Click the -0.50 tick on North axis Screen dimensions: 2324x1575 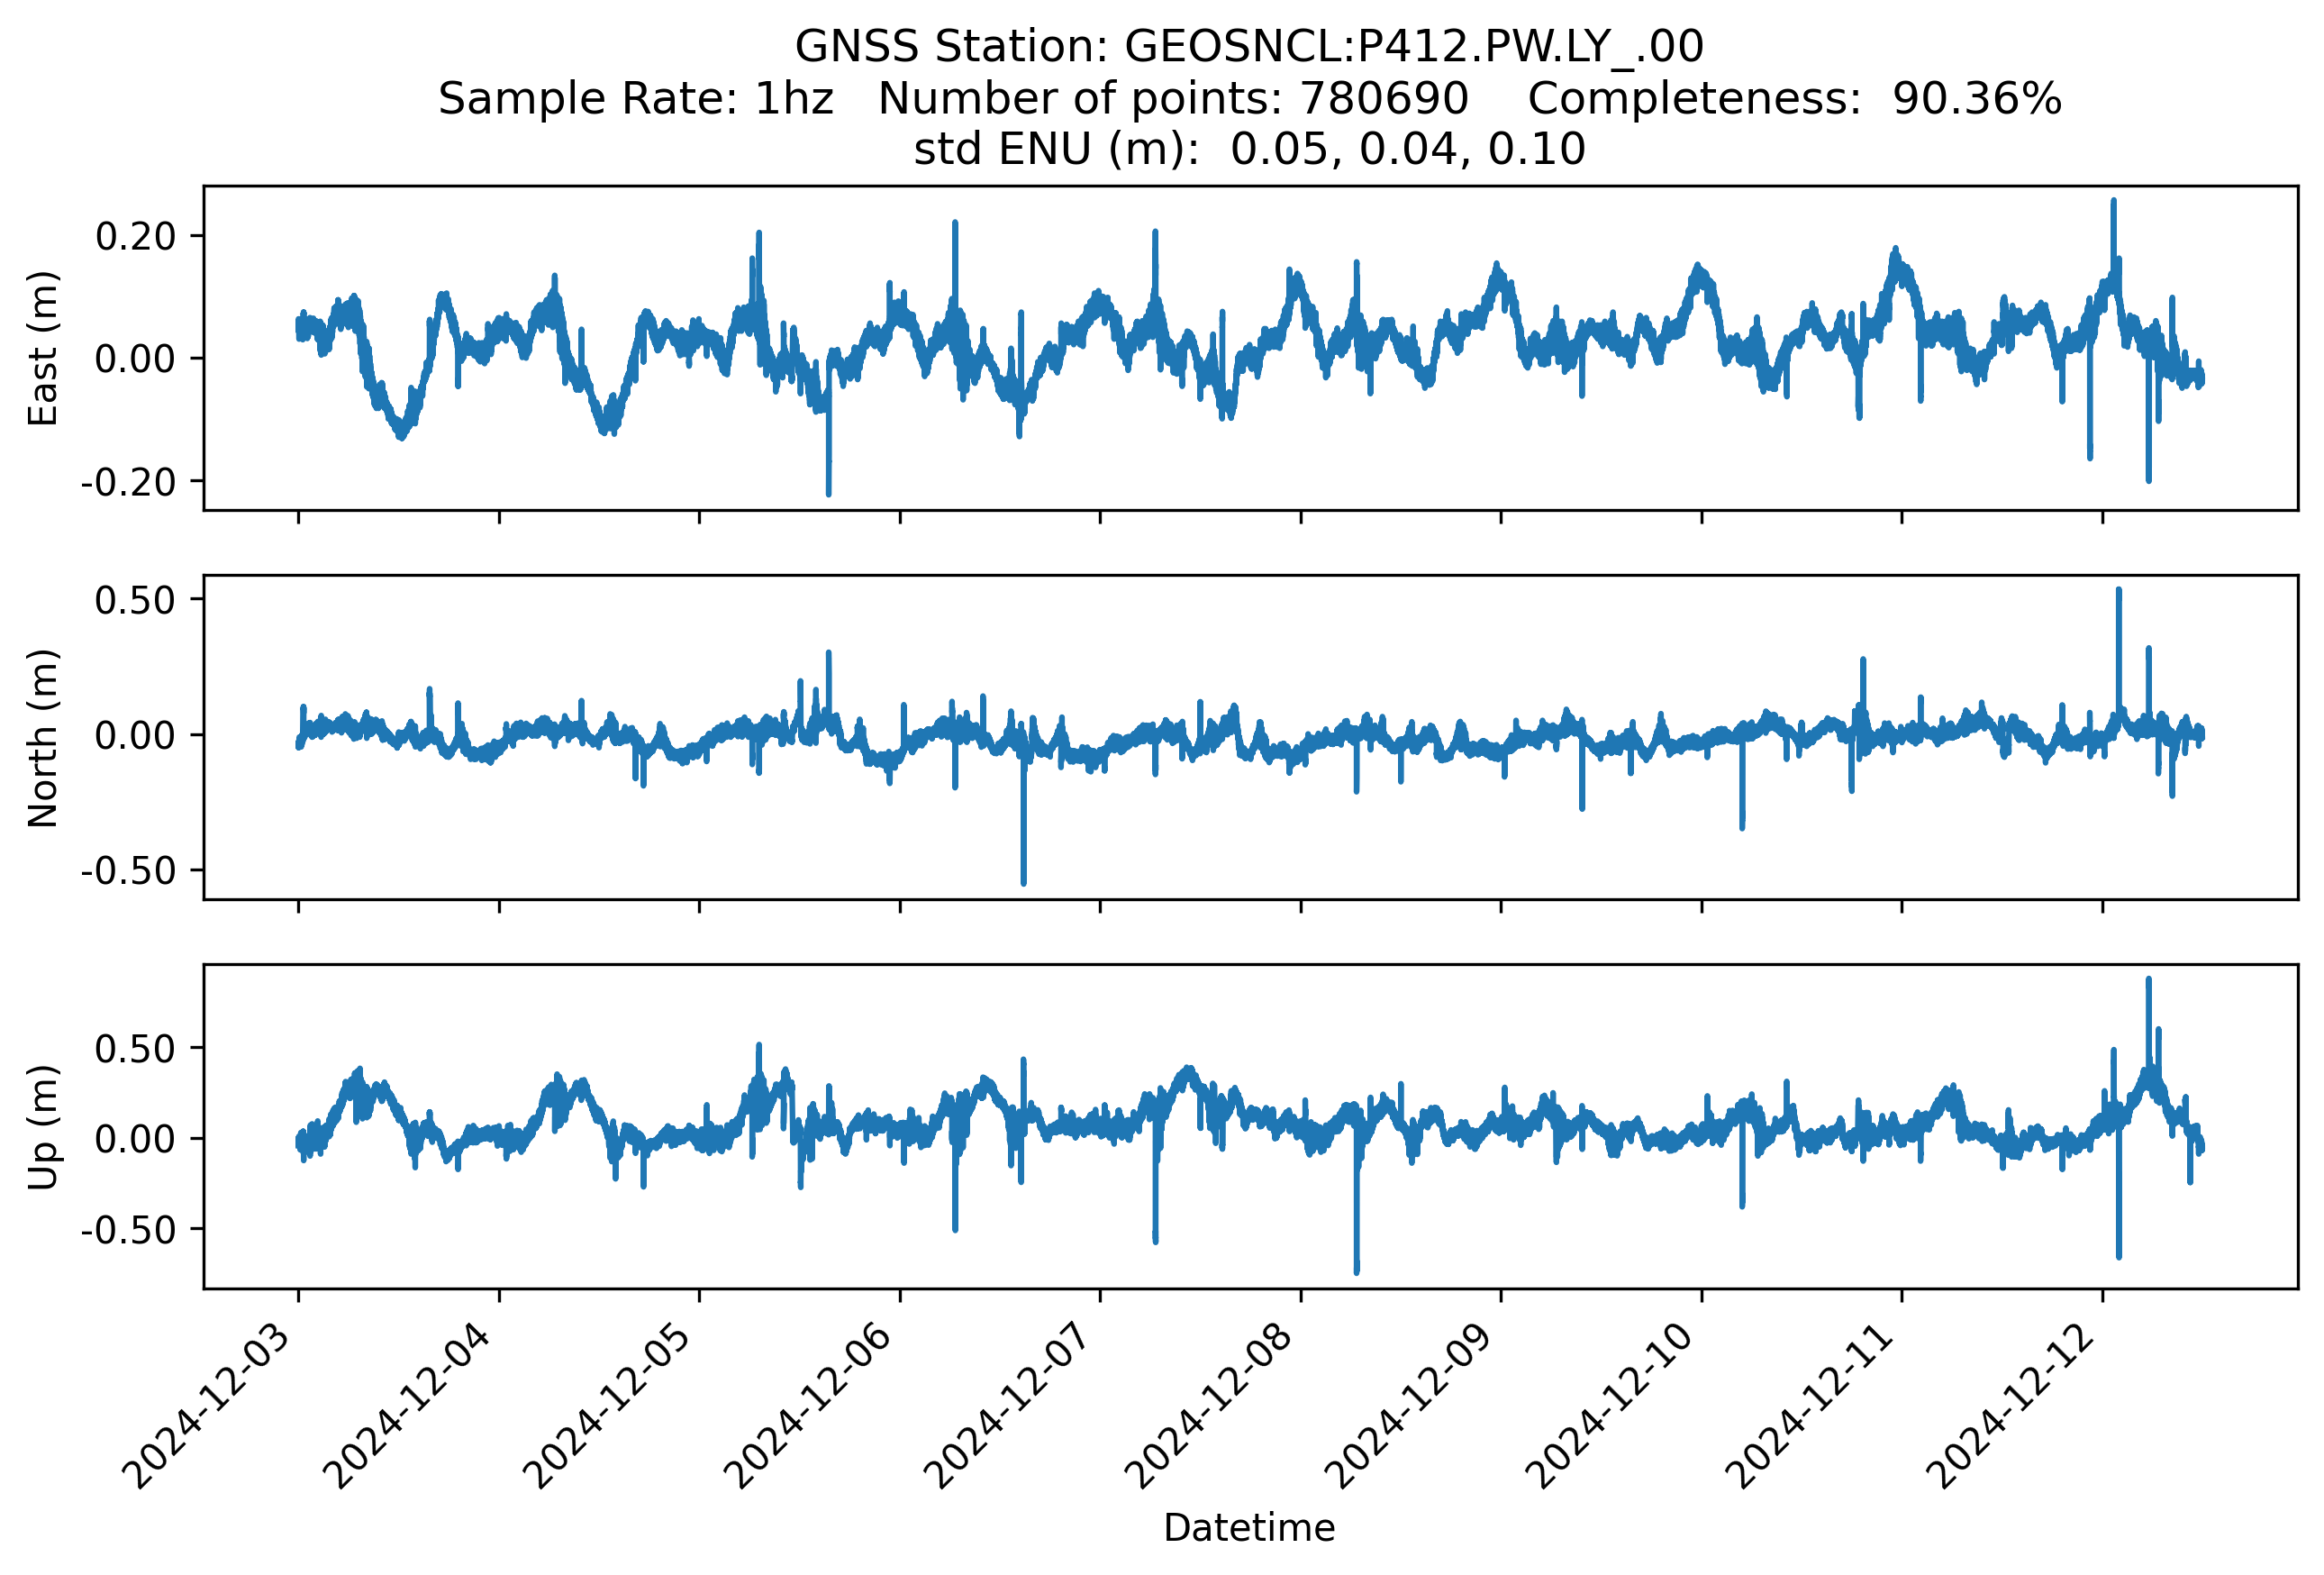(128, 871)
